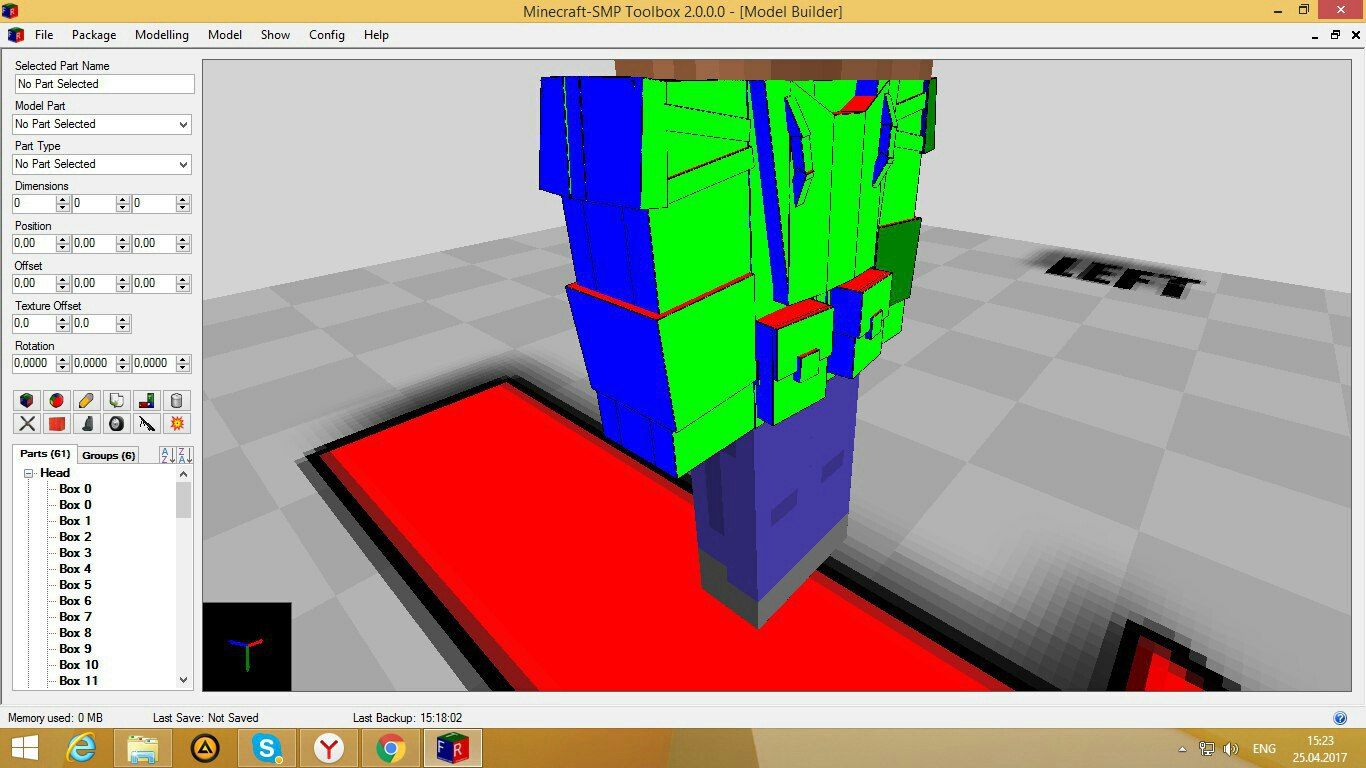Select Box 5 in the parts tree
Image resolution: width=1366 pixels, height=768 pixels.
pos(75,585)
